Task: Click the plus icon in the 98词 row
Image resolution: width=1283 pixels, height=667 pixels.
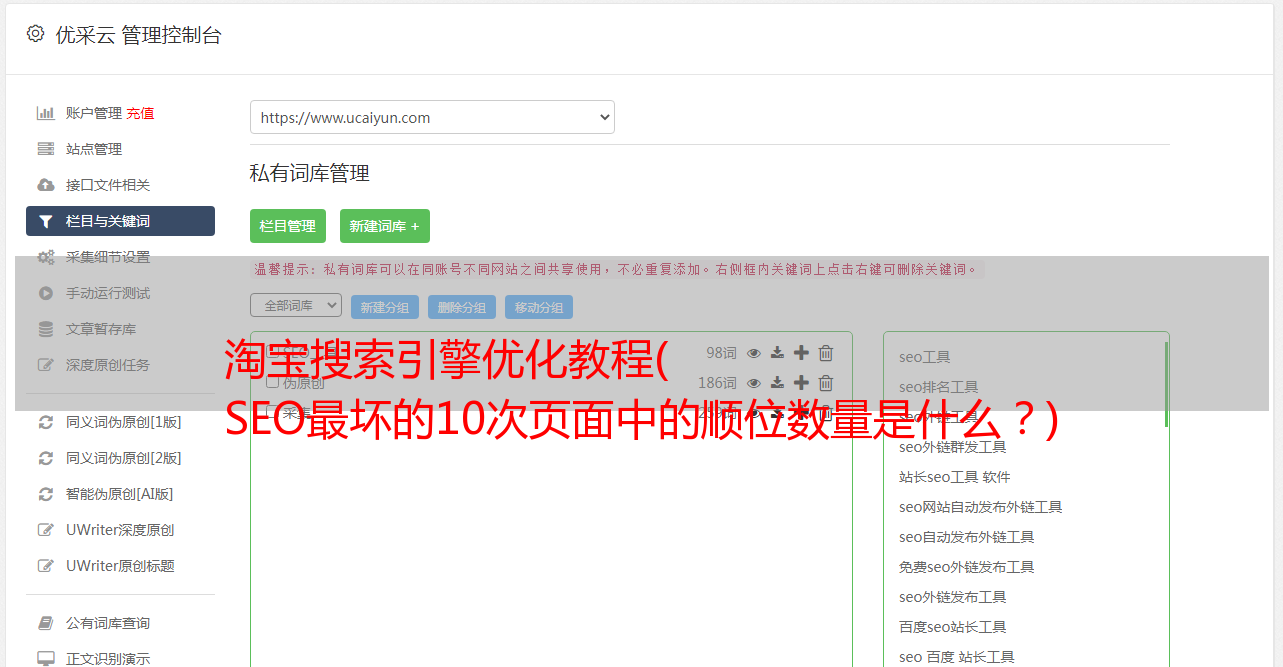Action: click(x=801, y=353)
